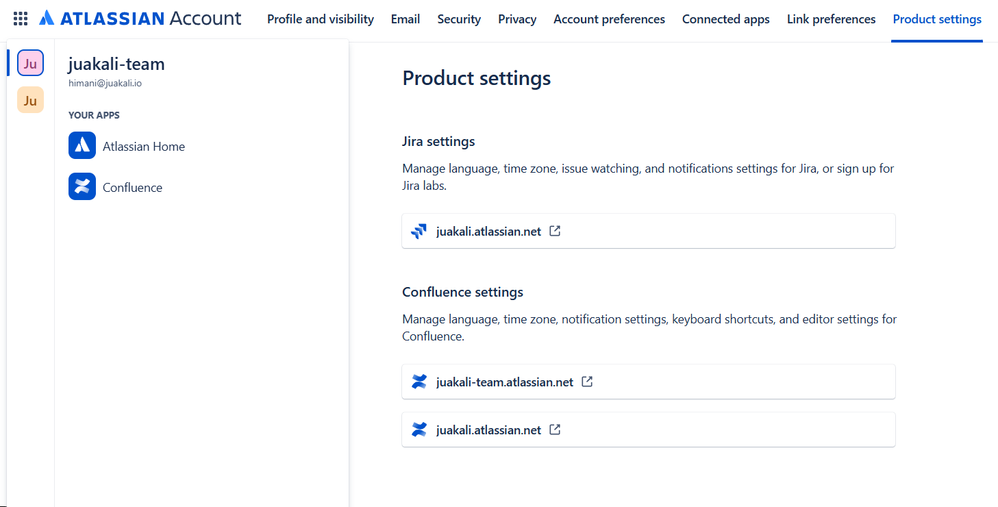The height and width of the screenshot is (507, 998).
Task: Go to the Security tab
Action: 459,19
